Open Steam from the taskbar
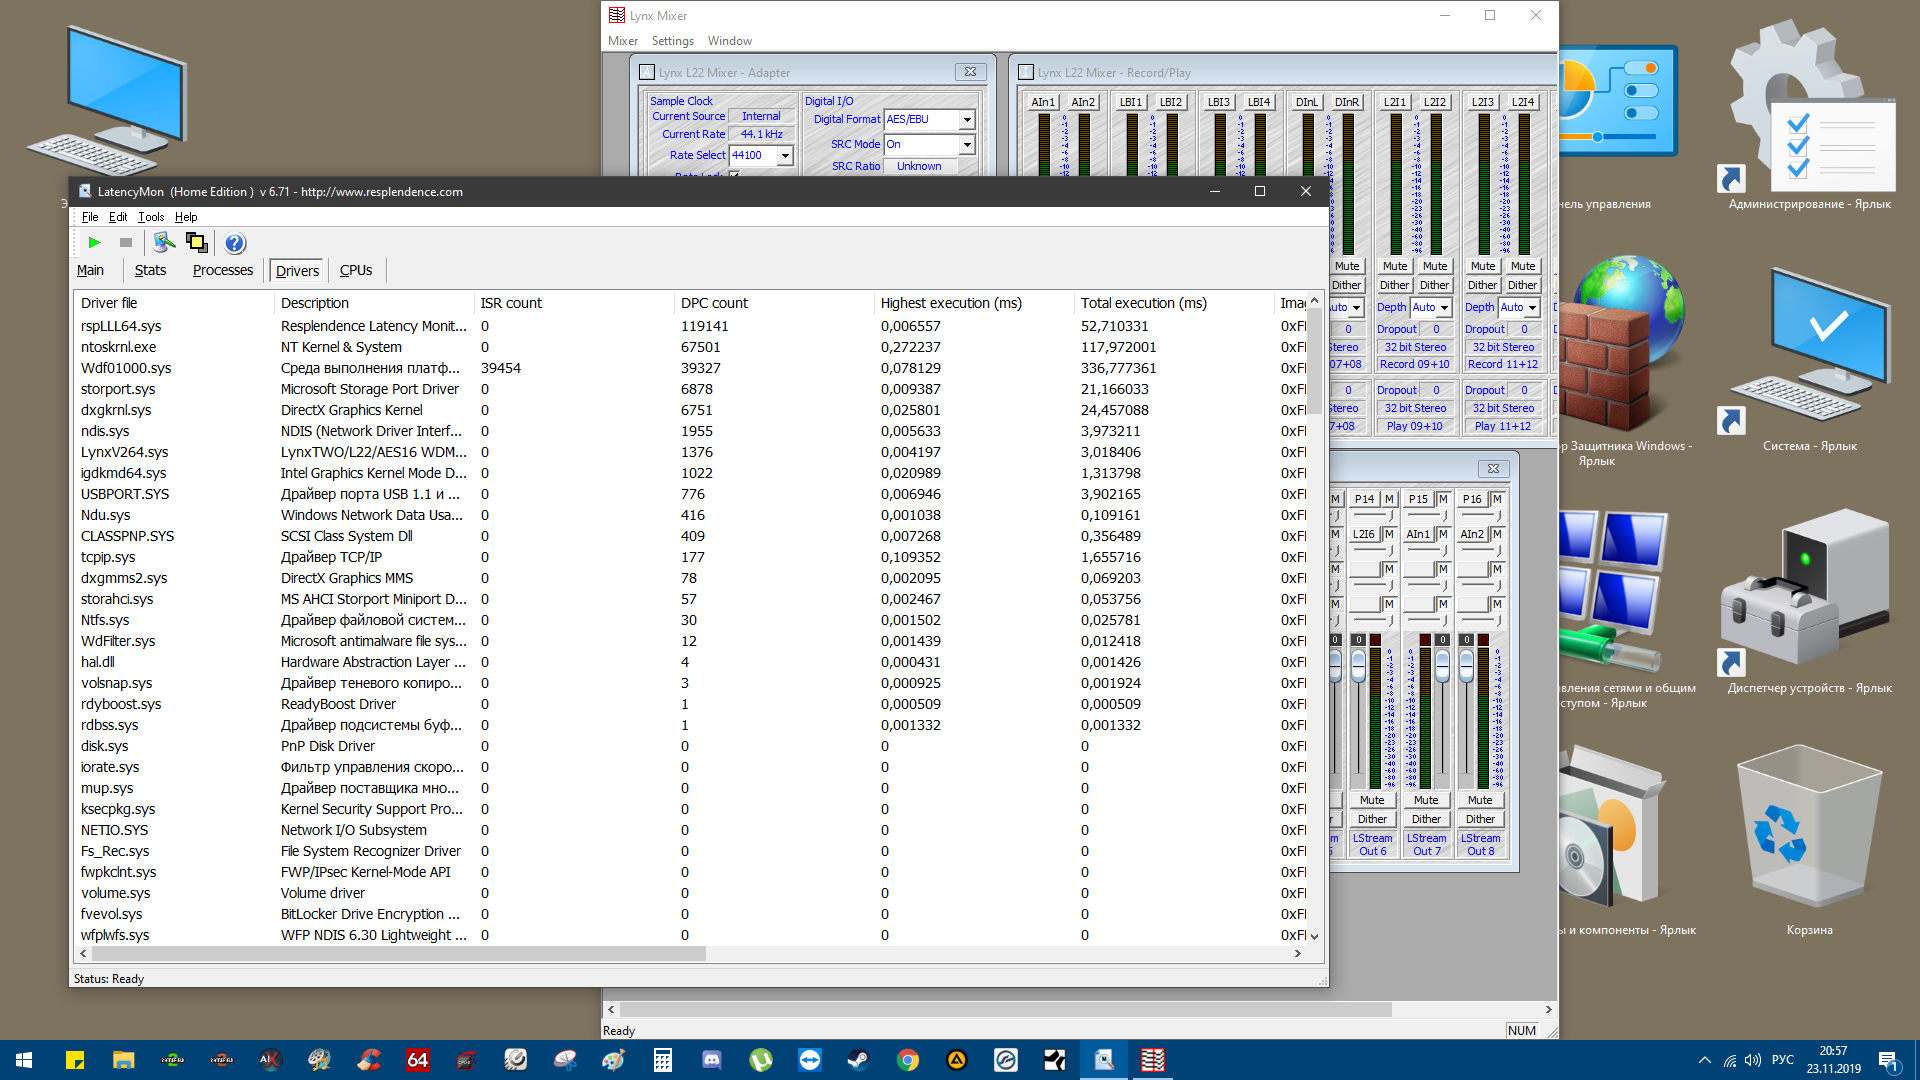Image resolution: width=1920 pixels, height=1080 pixels. click(858, 1060)
